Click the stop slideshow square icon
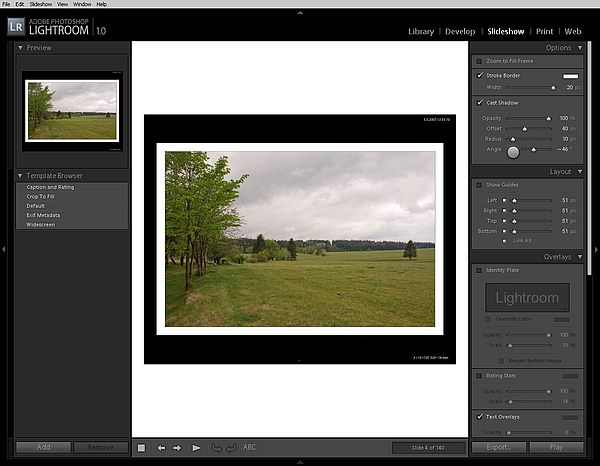Viewport: 600px width, 466px height. (x=141, y=448)
